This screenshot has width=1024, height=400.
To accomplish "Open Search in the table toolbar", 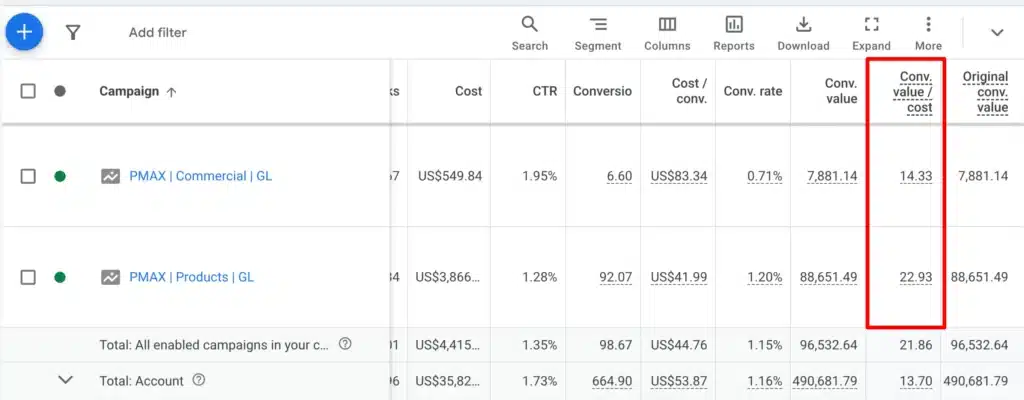I will pyautogui.click(x=530, y=33).
